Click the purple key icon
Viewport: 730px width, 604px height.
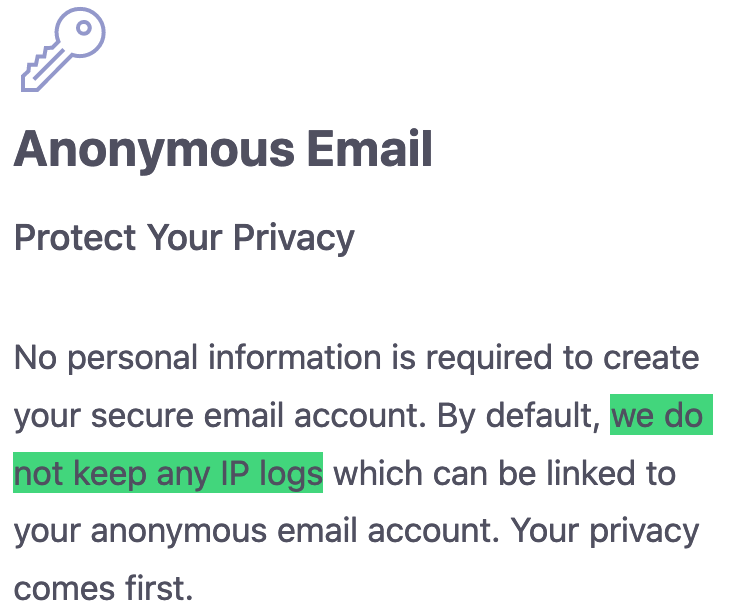(x=63, y=49)
